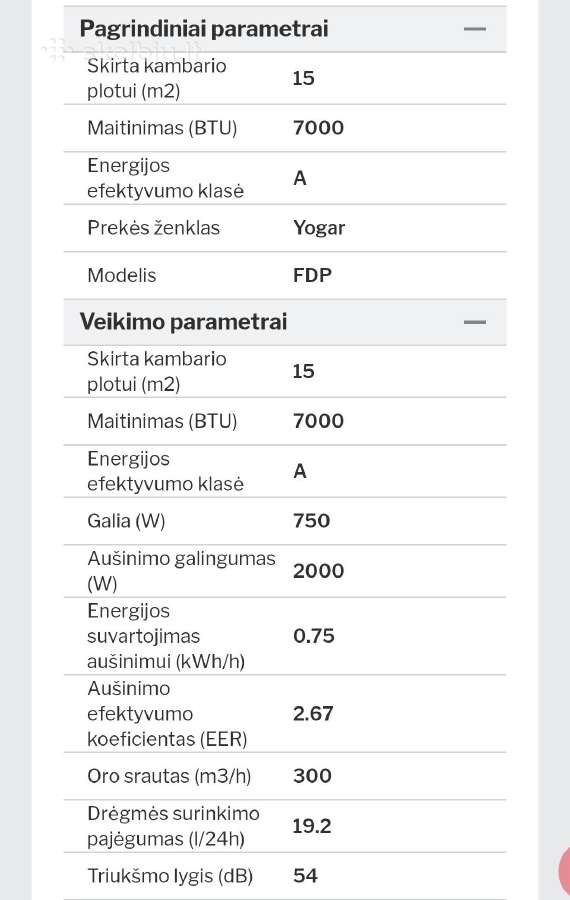Click Skirta kambario plotui row in Pagrindiniai
The height and width of the screenshot is (900, 570).
285,79
